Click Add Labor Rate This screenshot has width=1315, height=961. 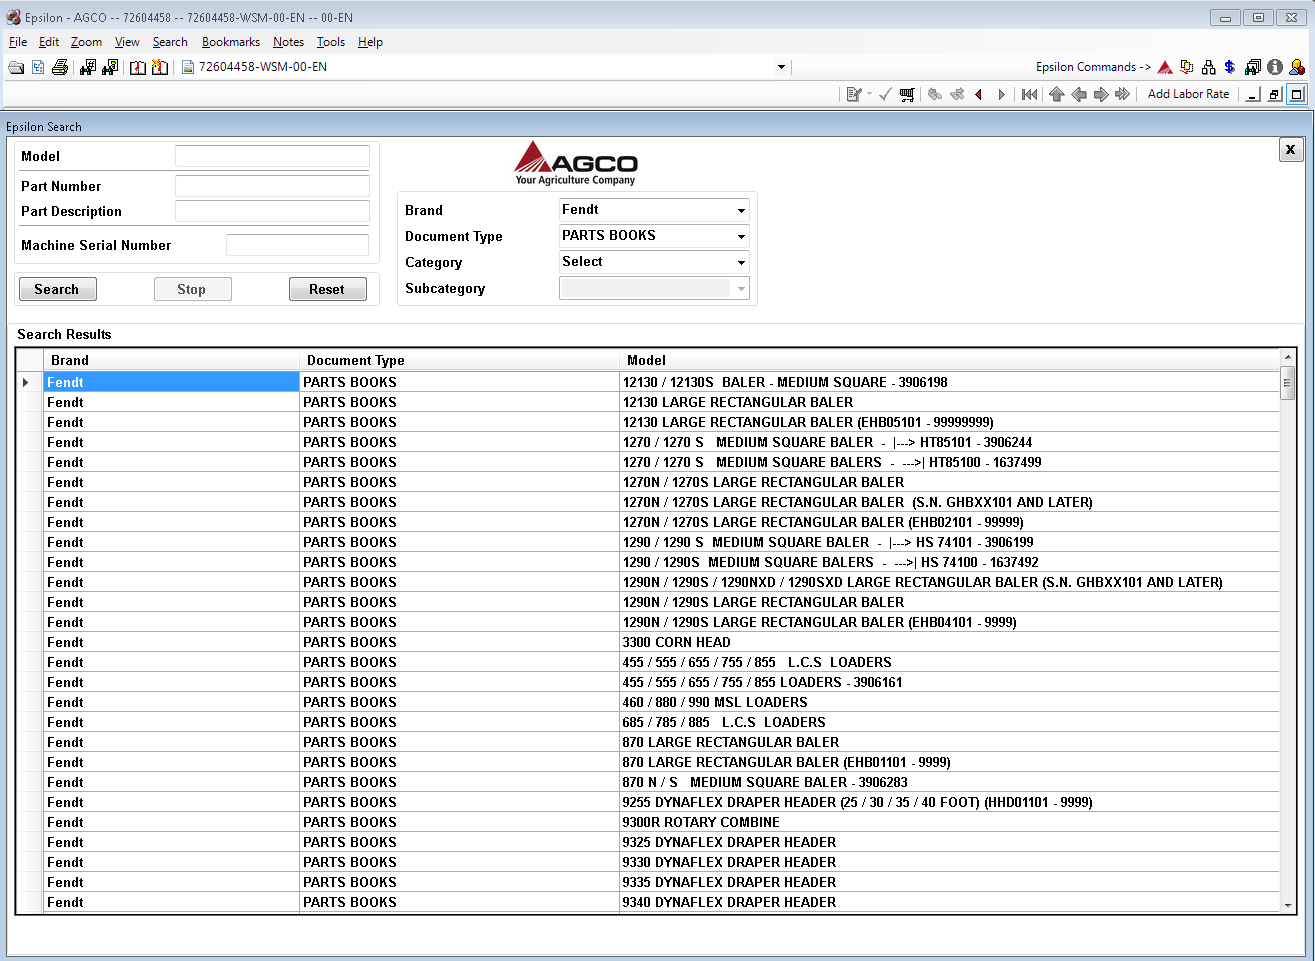tap(1188, 94)
